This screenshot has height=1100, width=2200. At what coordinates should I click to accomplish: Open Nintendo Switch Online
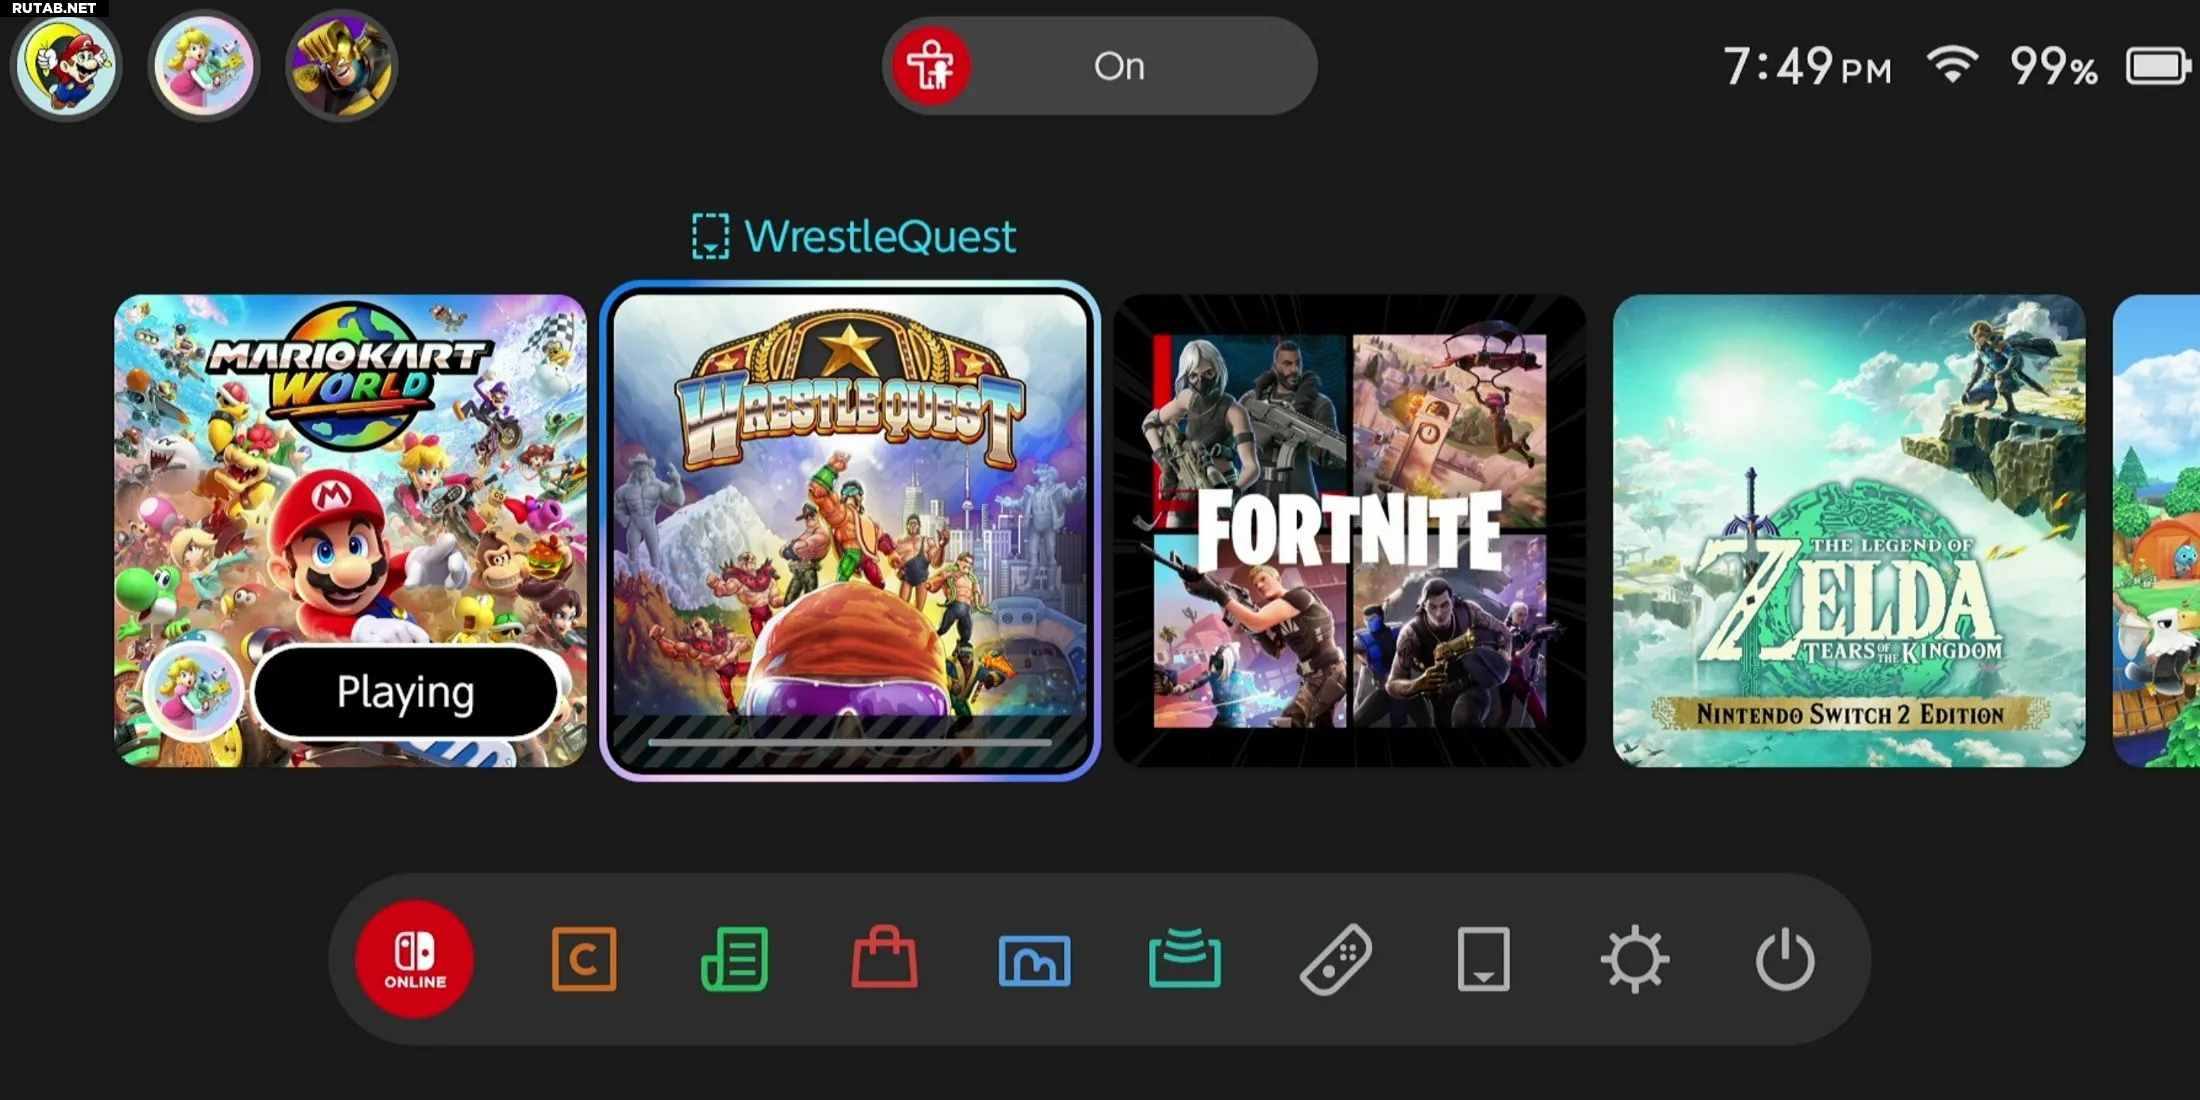point(415,959)
